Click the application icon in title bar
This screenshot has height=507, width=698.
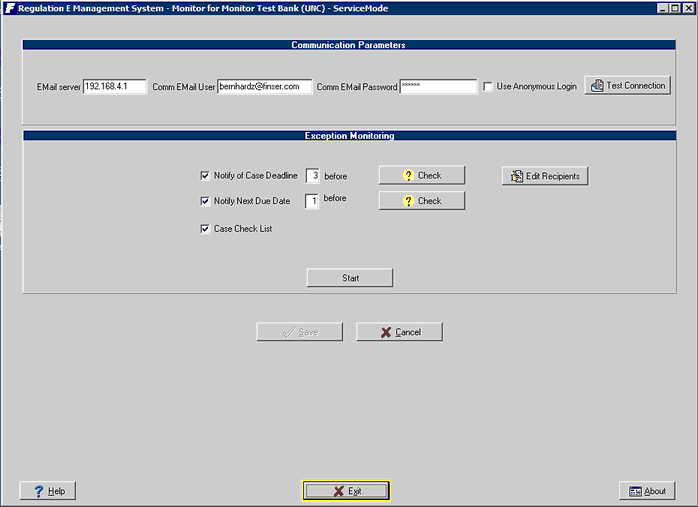[x=9, y=8]
